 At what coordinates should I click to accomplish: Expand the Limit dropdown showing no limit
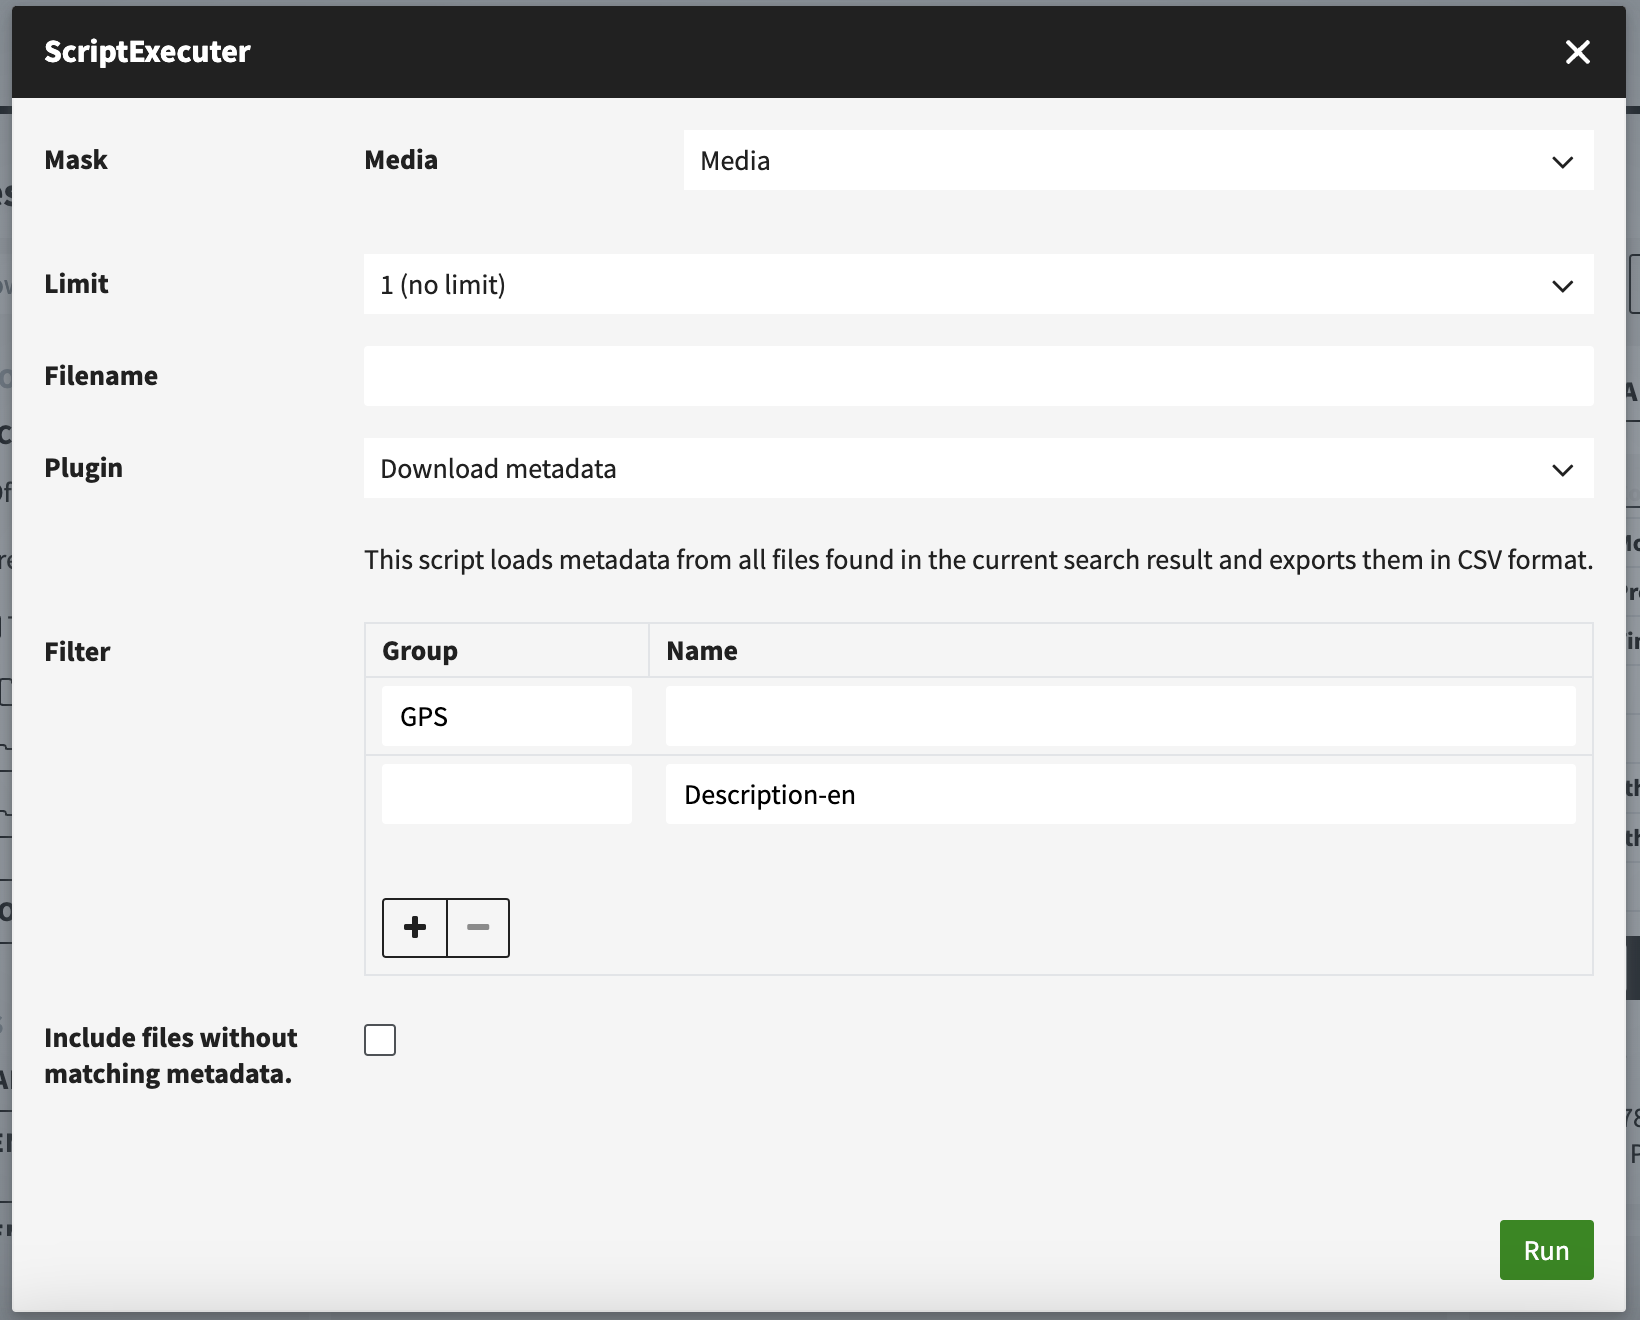[x=978, y=285]
